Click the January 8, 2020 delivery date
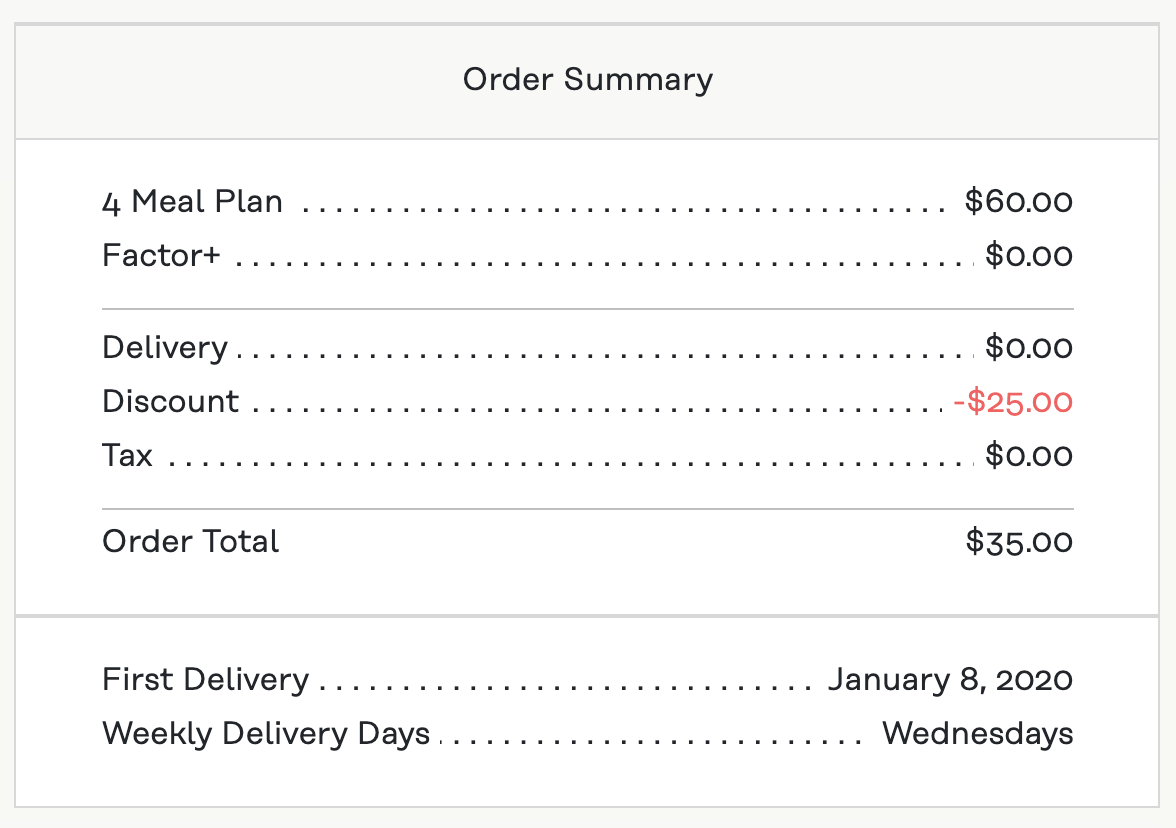The image size is (1176, 828). pyautogui.click(x=950, y=680)
